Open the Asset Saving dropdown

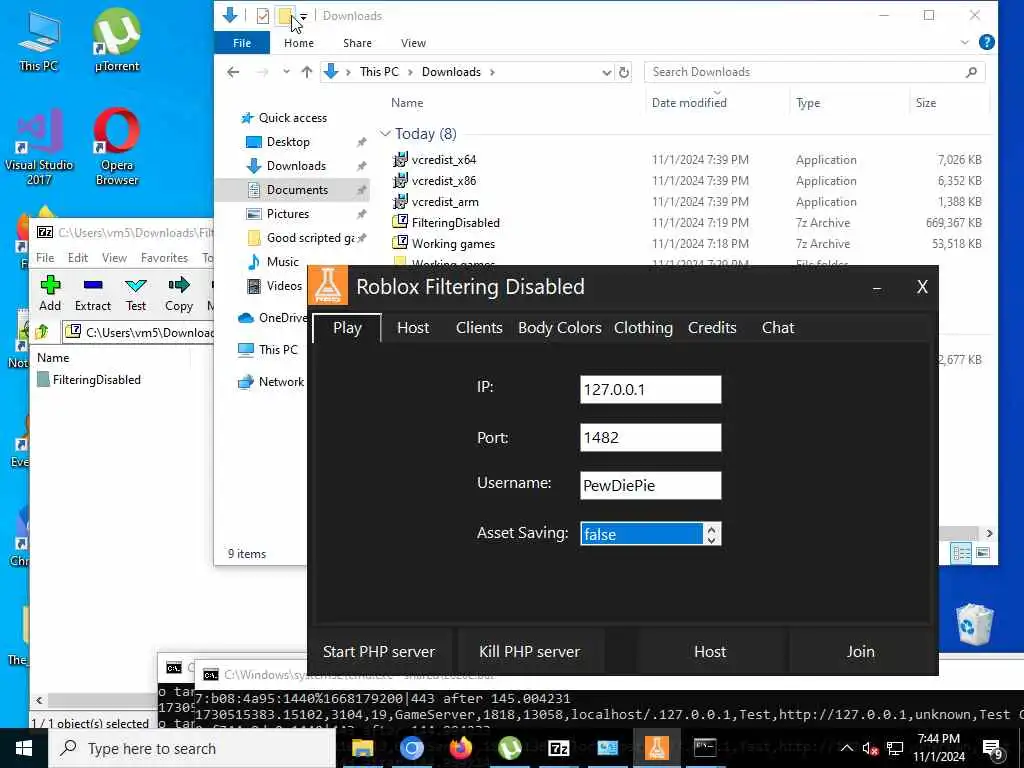tap(712, 534)
